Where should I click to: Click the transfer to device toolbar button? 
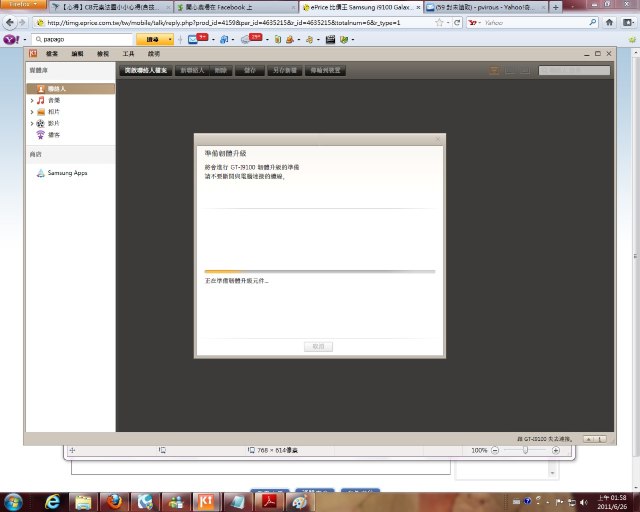point(325,70)
